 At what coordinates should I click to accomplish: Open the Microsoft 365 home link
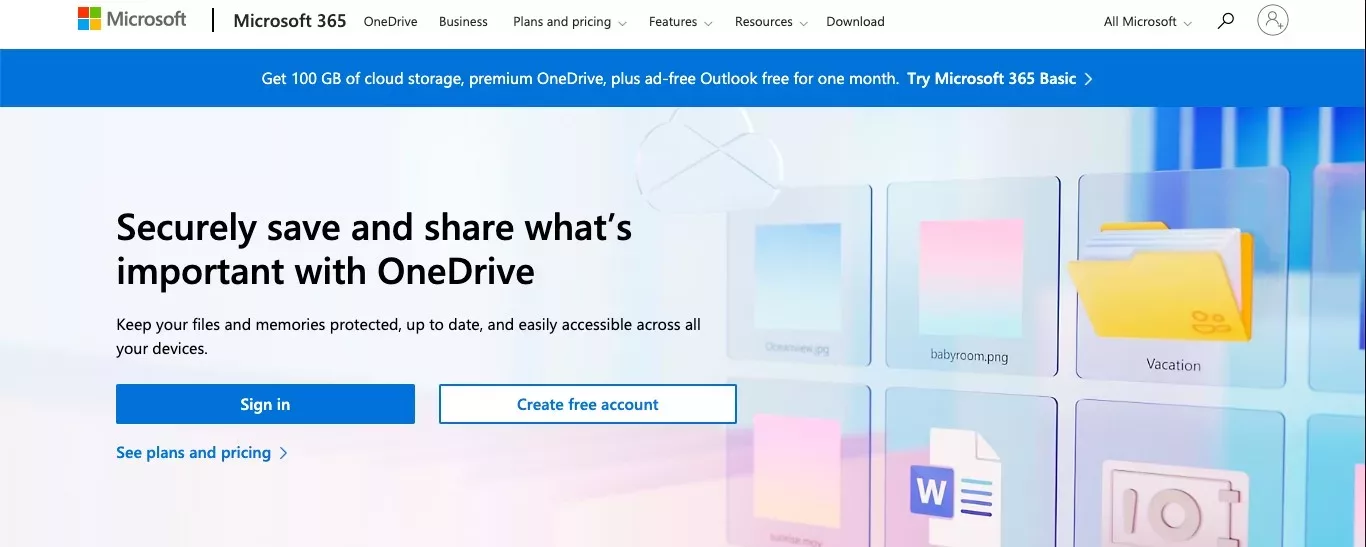pos(290,21)
